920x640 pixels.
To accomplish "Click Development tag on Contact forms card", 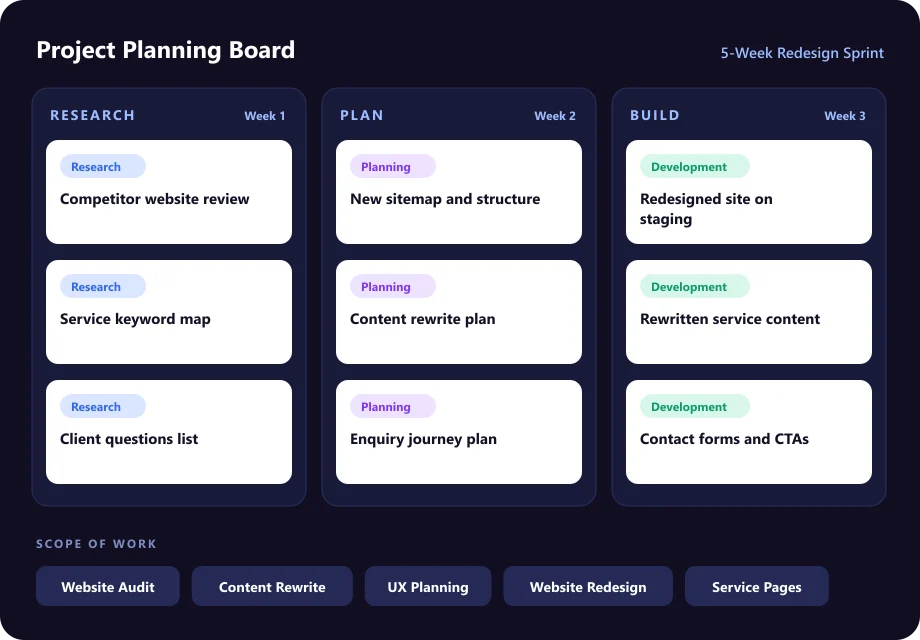I will pos(695,406).
